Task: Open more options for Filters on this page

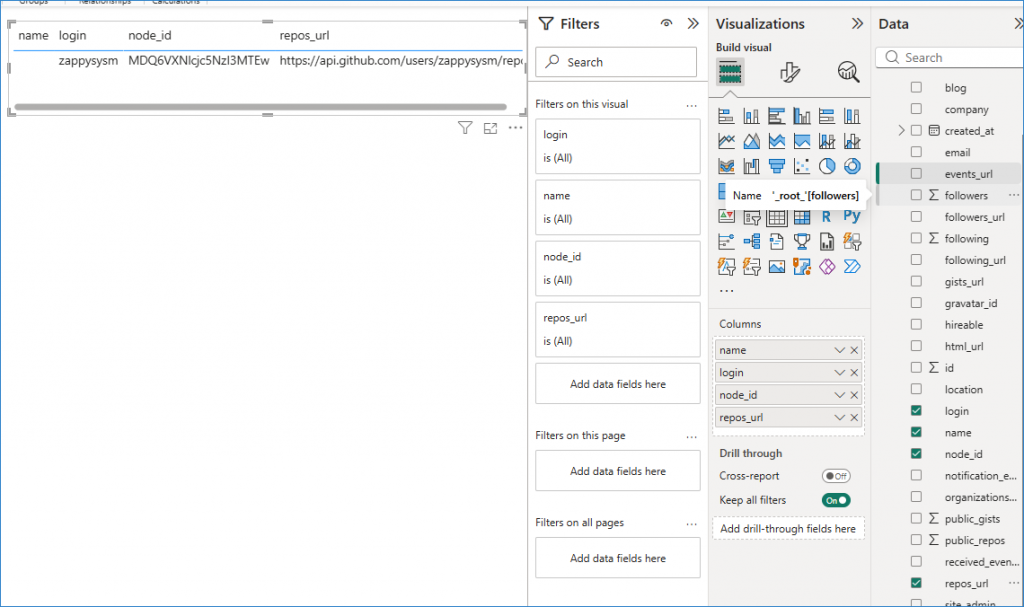Action: point(692,436)
